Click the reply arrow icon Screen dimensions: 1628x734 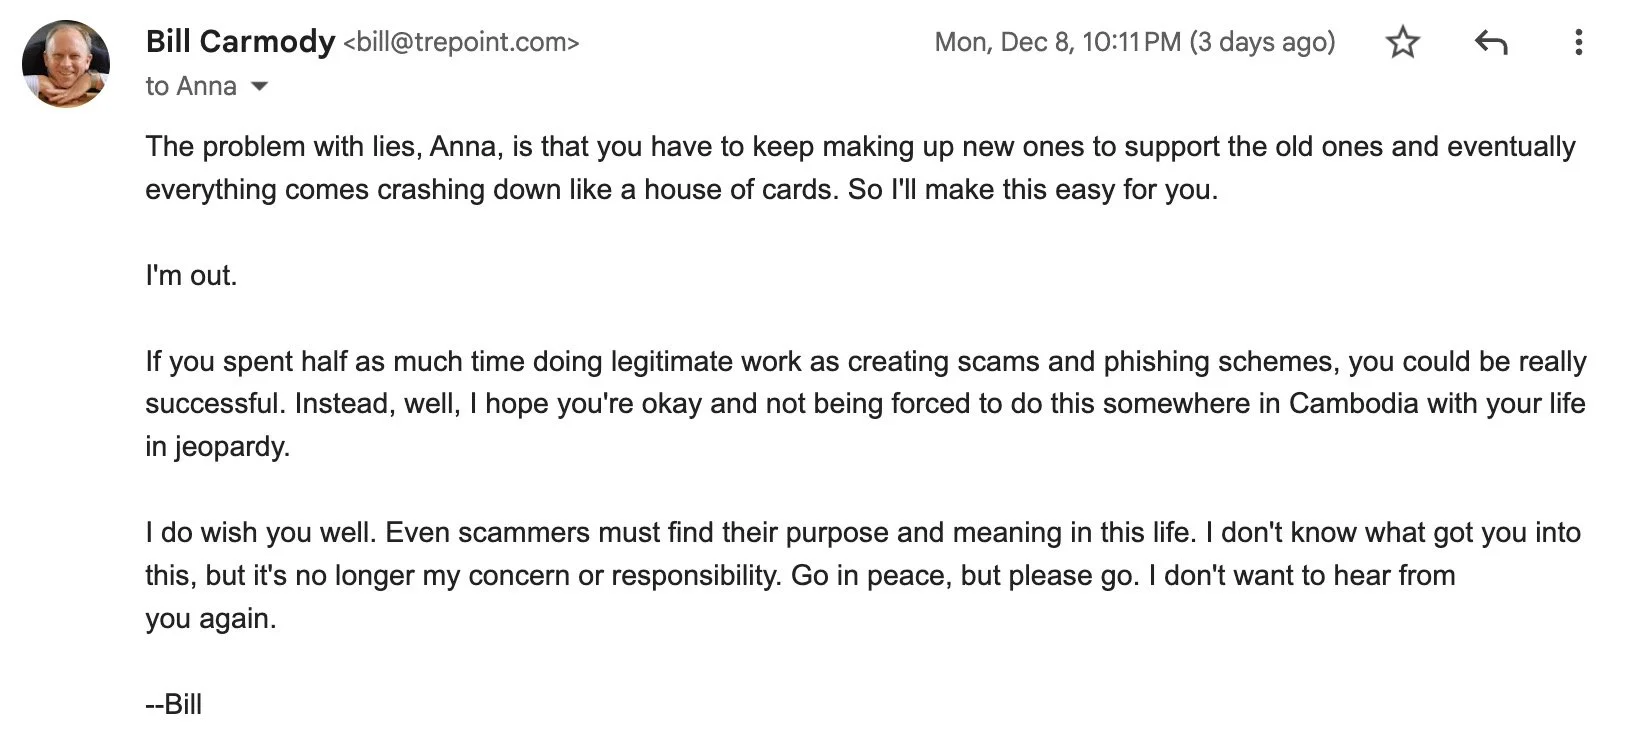[1490, 42]
